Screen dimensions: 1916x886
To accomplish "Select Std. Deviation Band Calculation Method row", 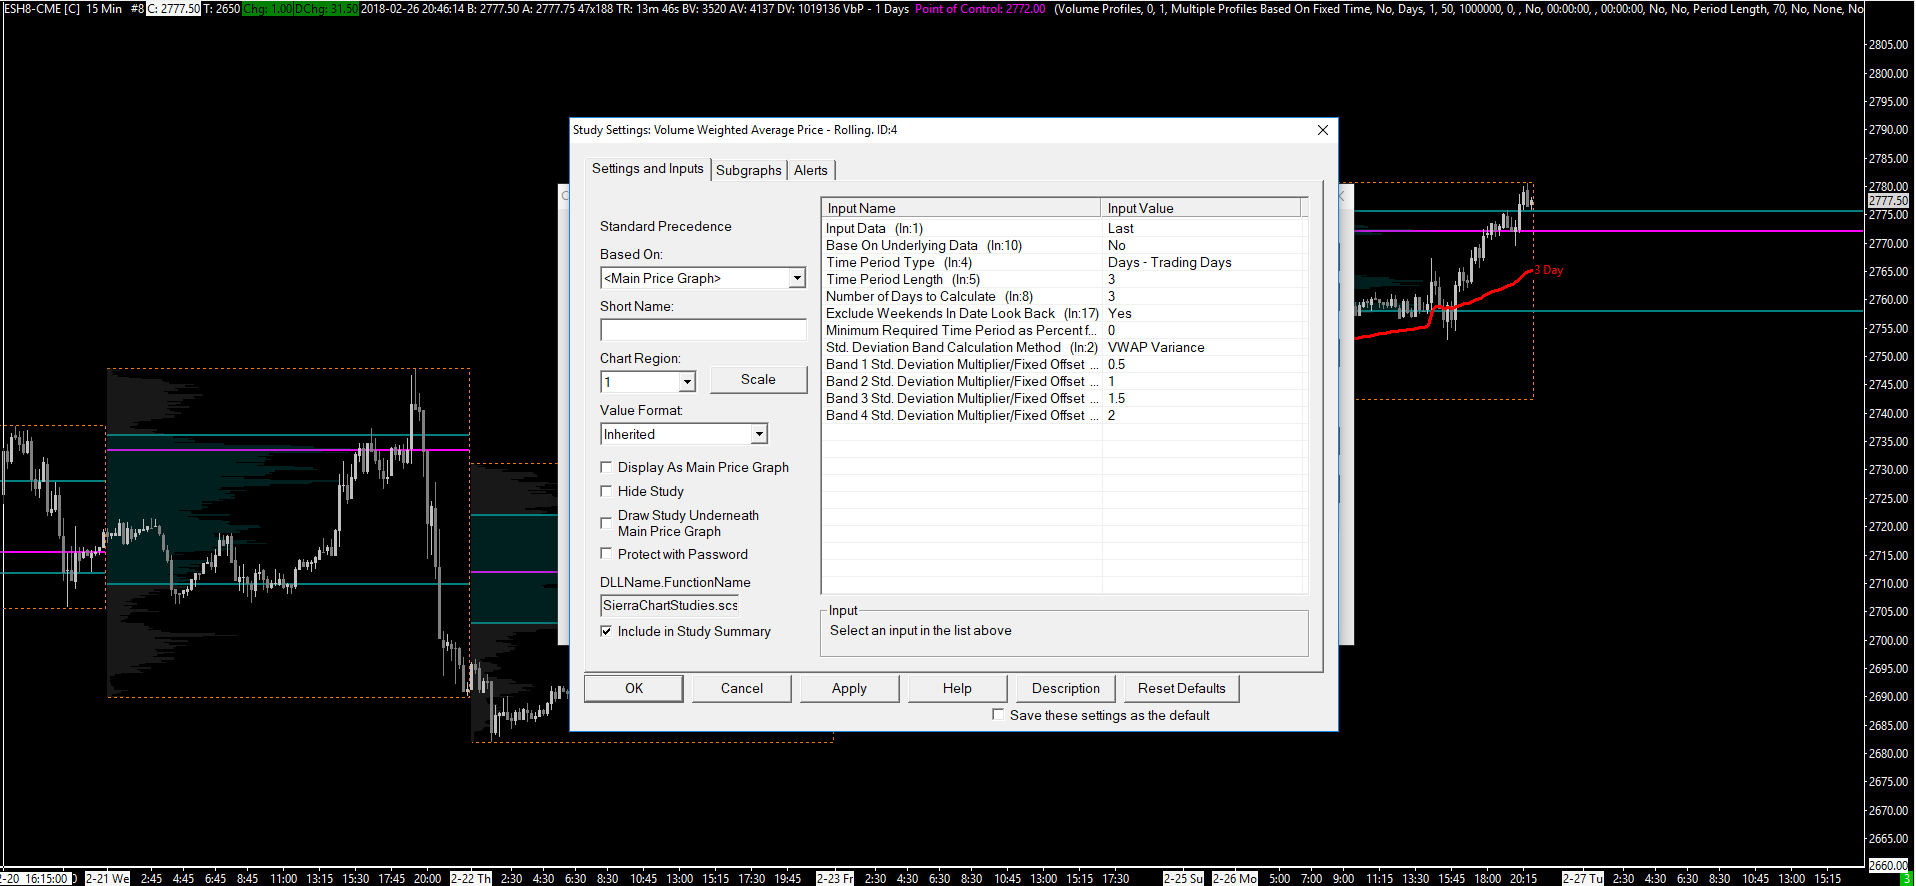I will (x=1064, y=347).
